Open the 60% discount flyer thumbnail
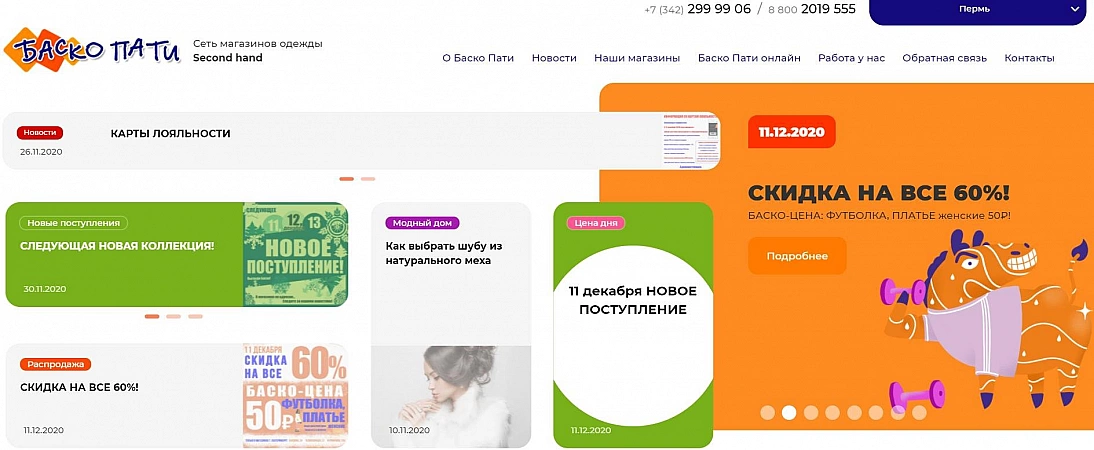 tap(295, 396)
